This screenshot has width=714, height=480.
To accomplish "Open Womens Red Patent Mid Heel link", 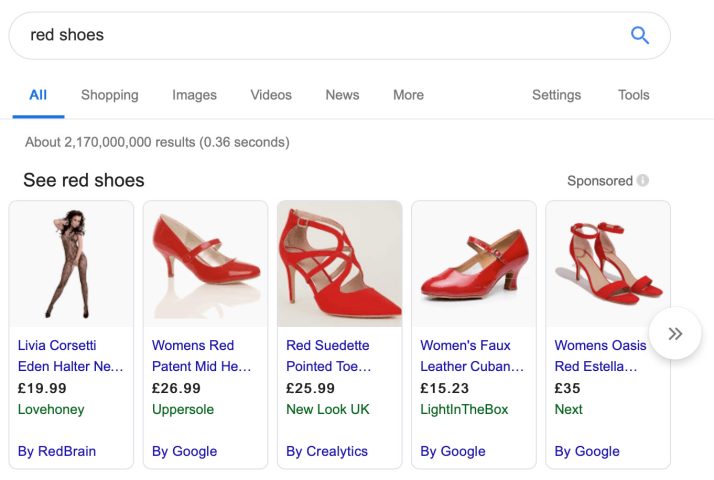I will (x=201, y=356).
